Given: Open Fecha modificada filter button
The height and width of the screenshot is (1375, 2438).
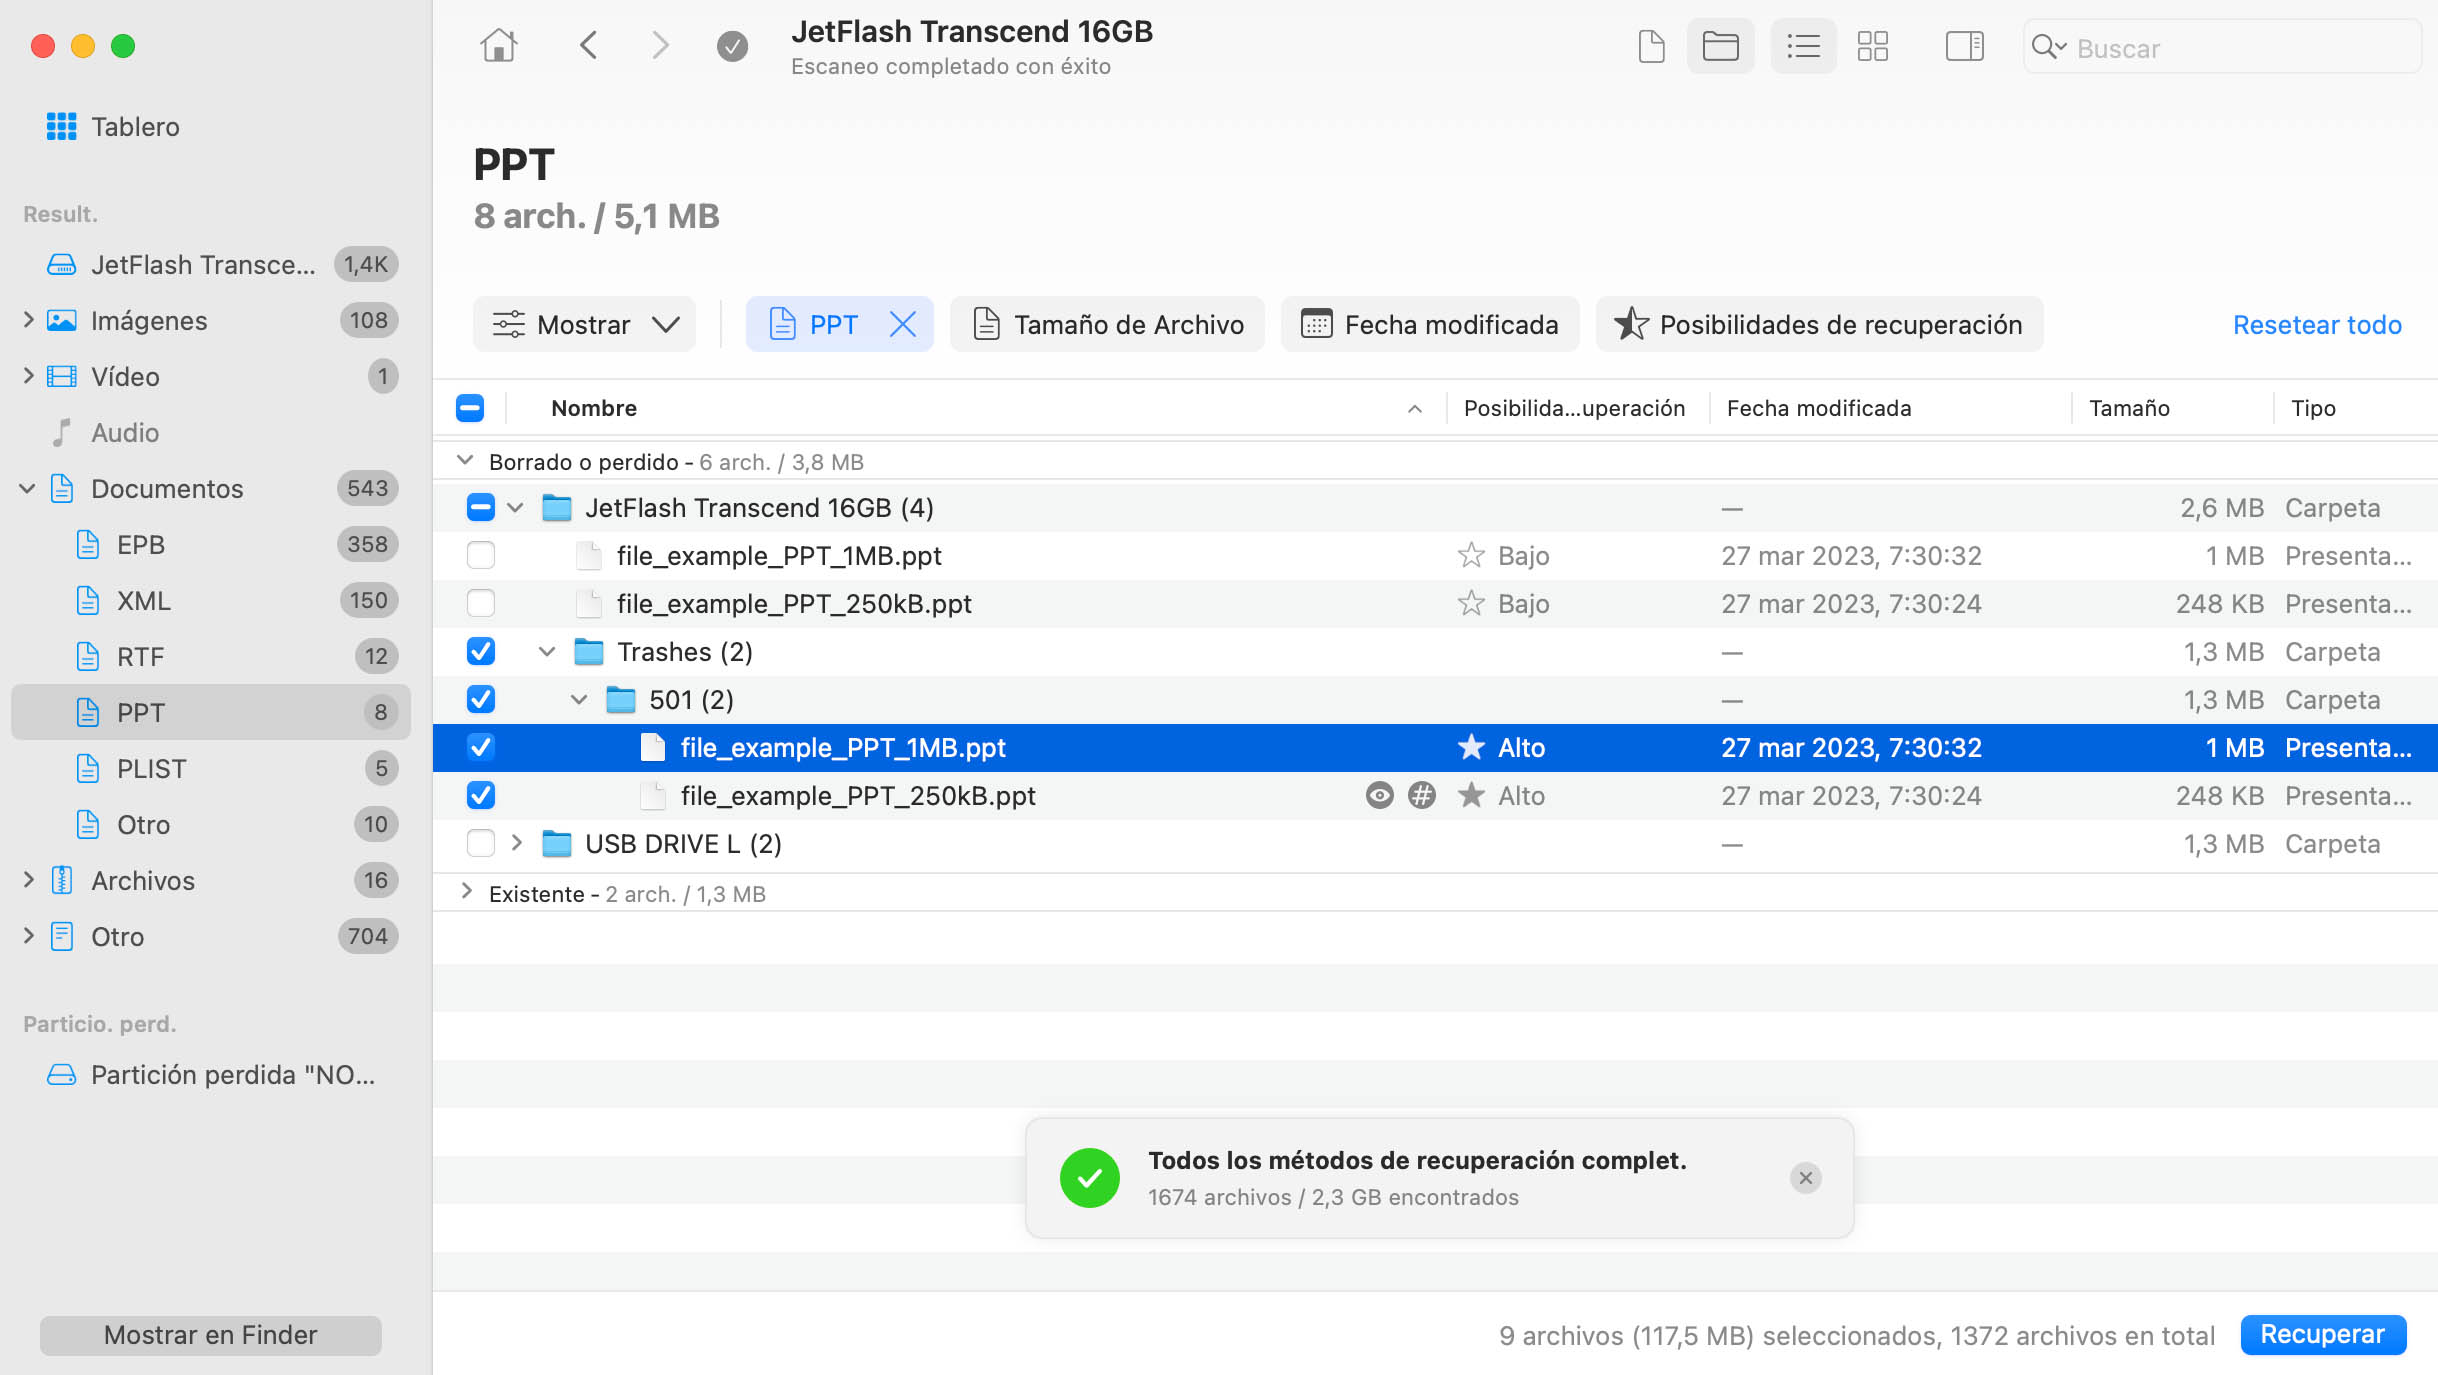Looking at the screenshot, I should 1430,325.
